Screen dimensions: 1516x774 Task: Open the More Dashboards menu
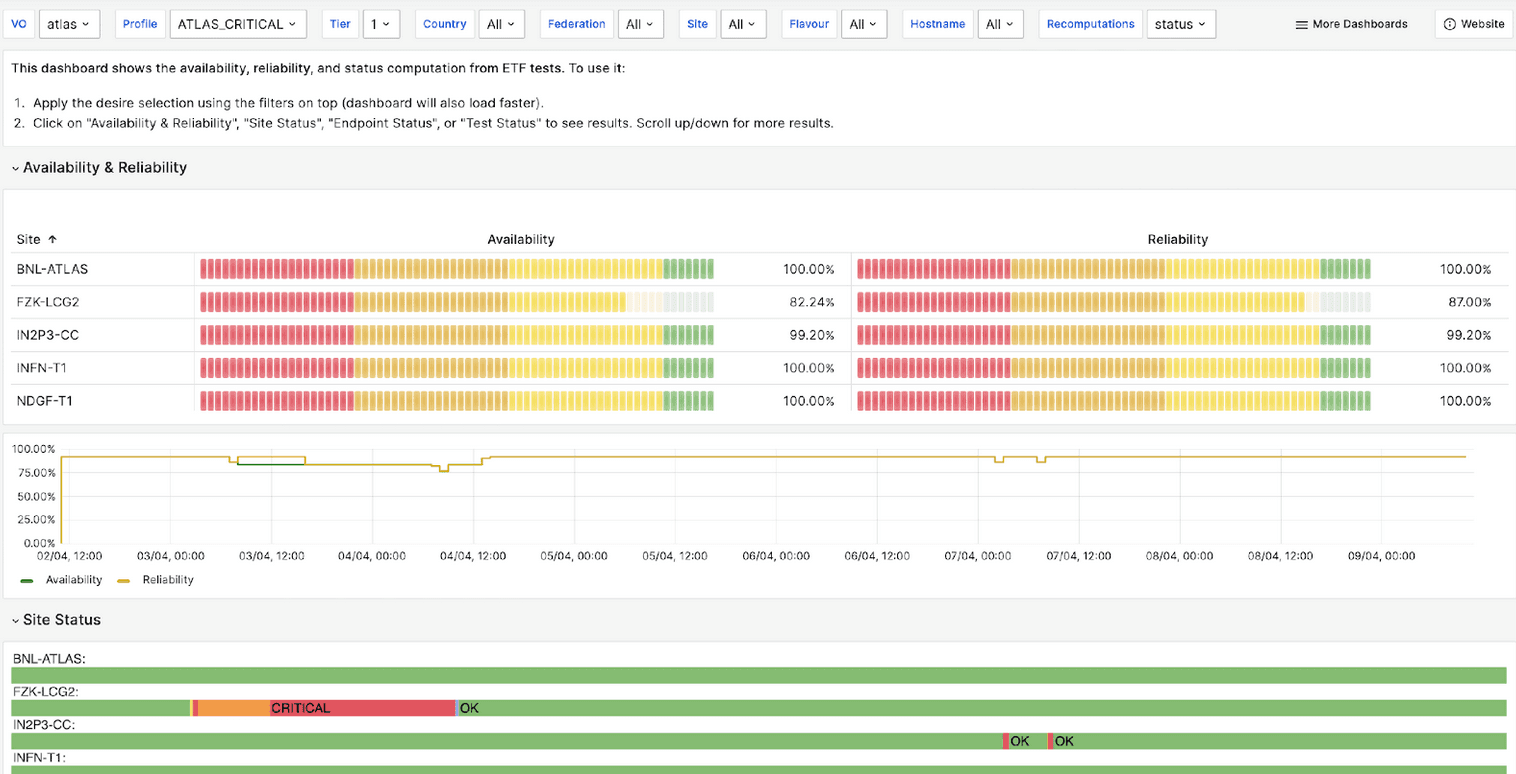click(1351, 24)
